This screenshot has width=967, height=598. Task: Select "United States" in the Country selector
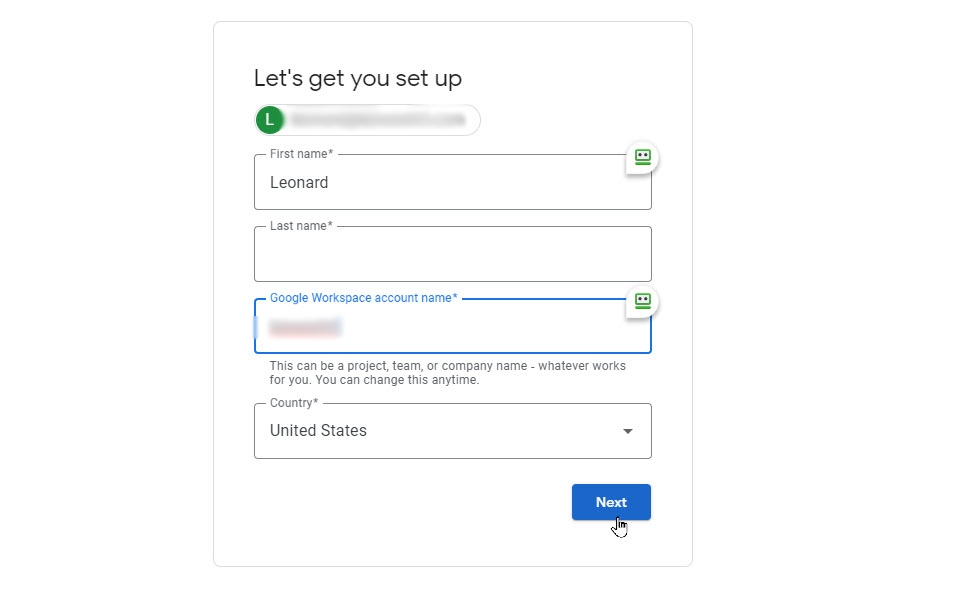(318, 430)
